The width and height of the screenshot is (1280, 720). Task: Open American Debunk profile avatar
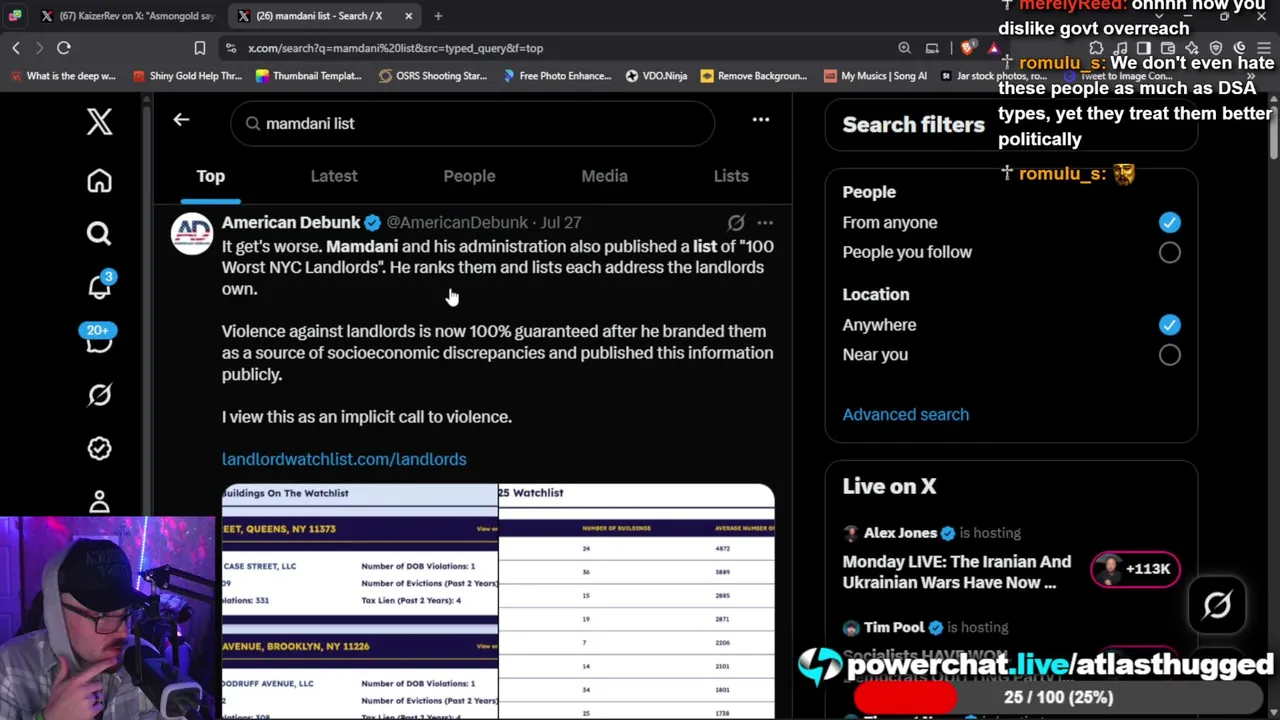point(192,233)
